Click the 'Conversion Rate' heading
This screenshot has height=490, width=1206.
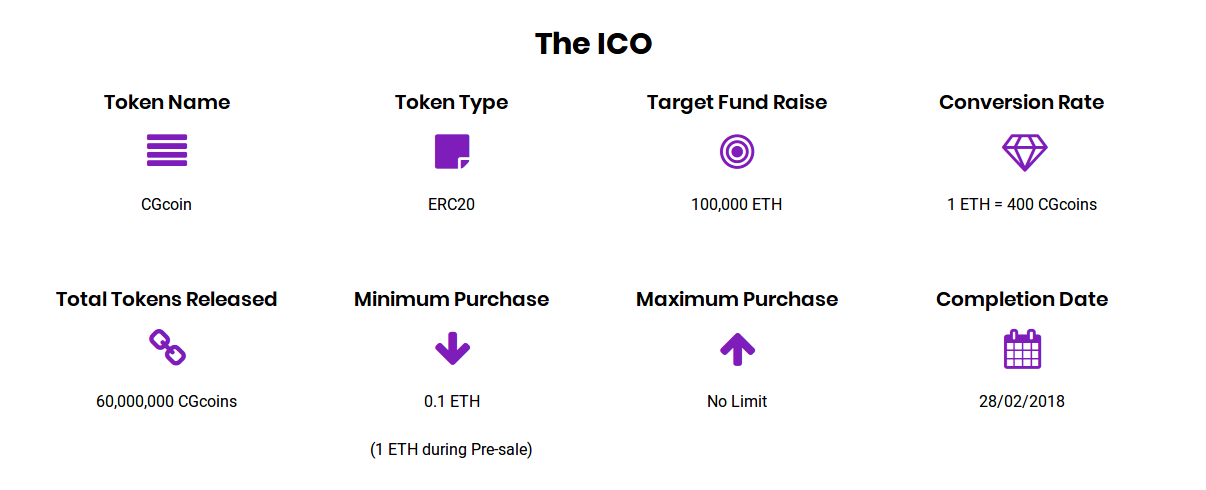point(1021,102)
